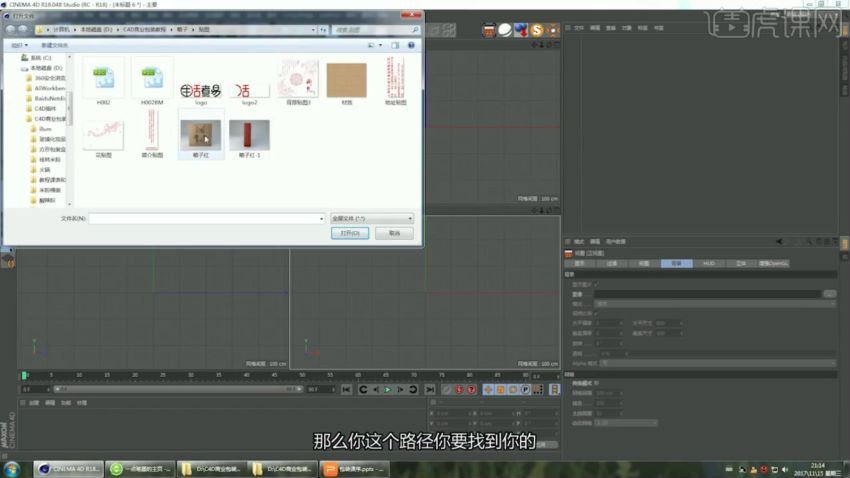Select the brown texture square file thumbnail
The width and height of the screenshot is (850, 478).
[346, 82]
